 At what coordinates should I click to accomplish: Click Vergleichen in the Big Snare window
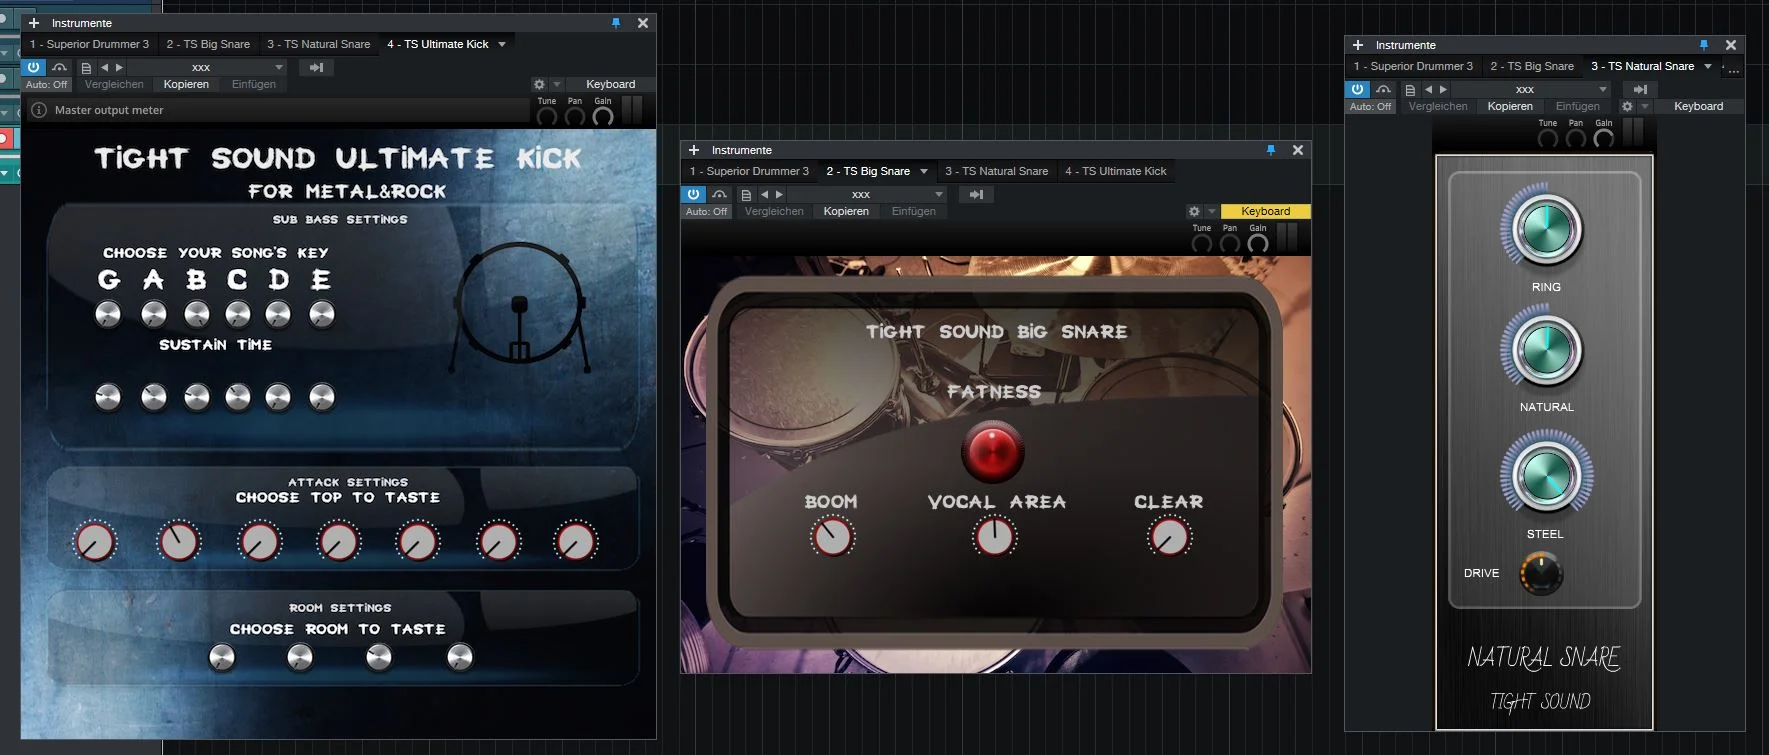click(x=774, y=212)
